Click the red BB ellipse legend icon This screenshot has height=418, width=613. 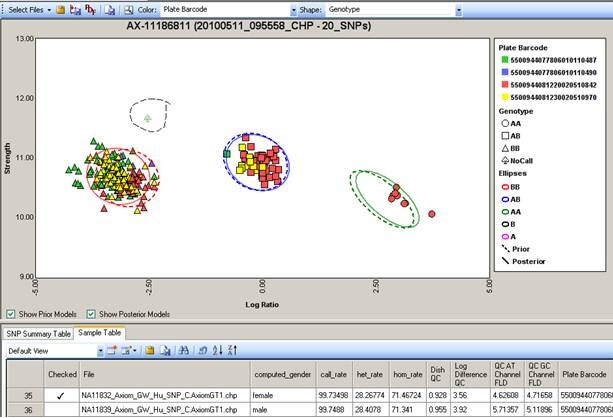(505, 187)
